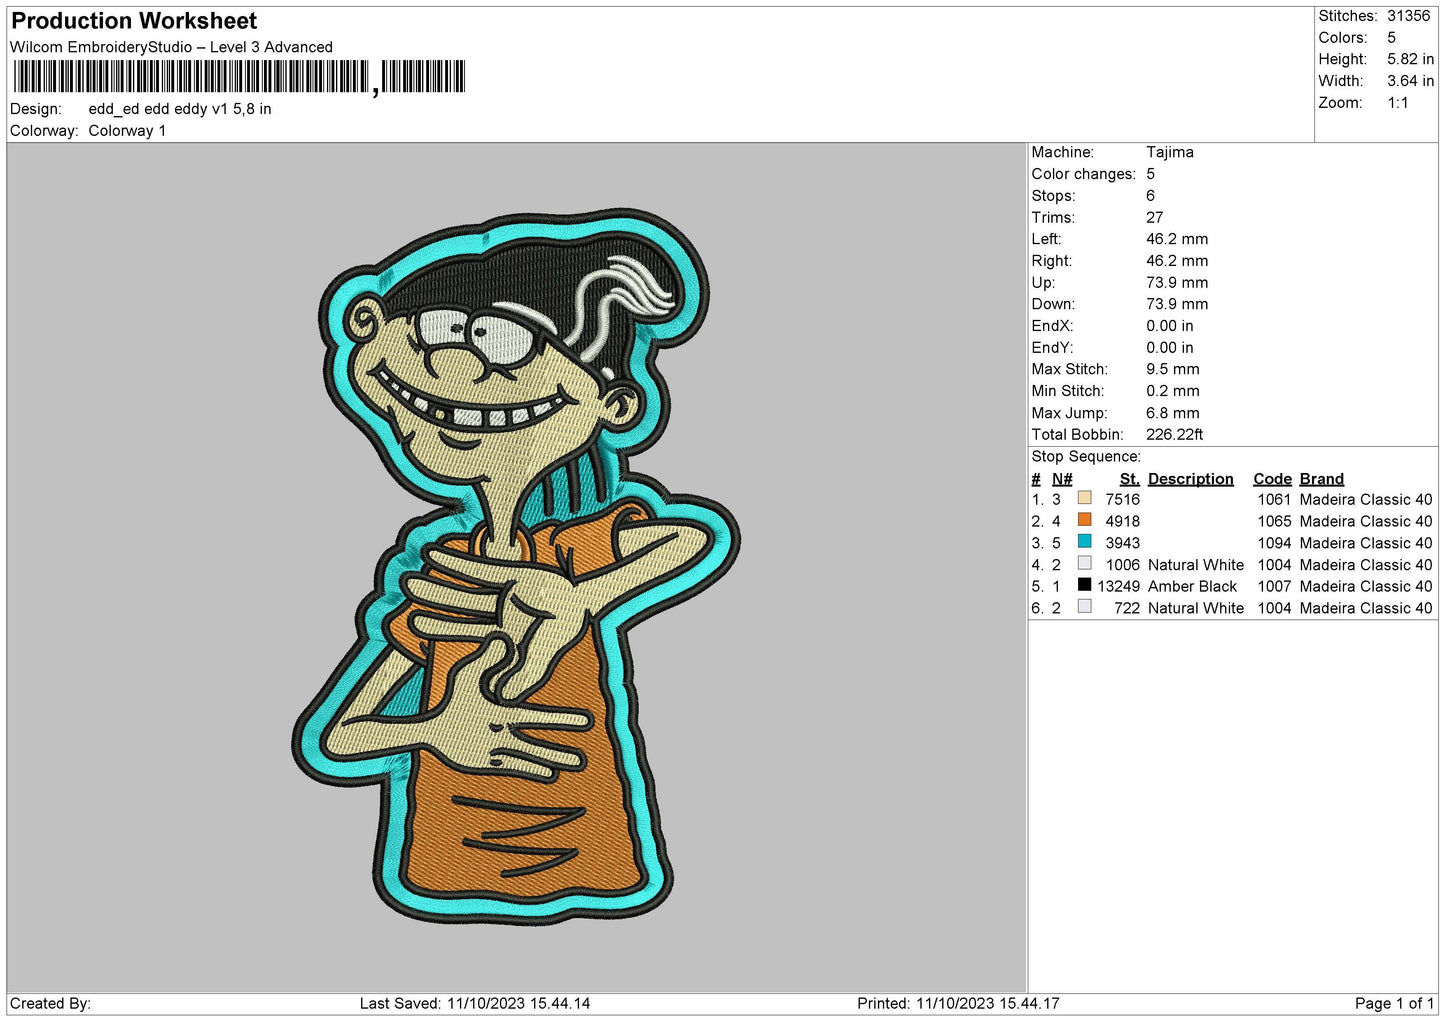This screenshot has height=1021, width=1445.
Task: Click the embroidery design character preview
Action: [517, 566]
